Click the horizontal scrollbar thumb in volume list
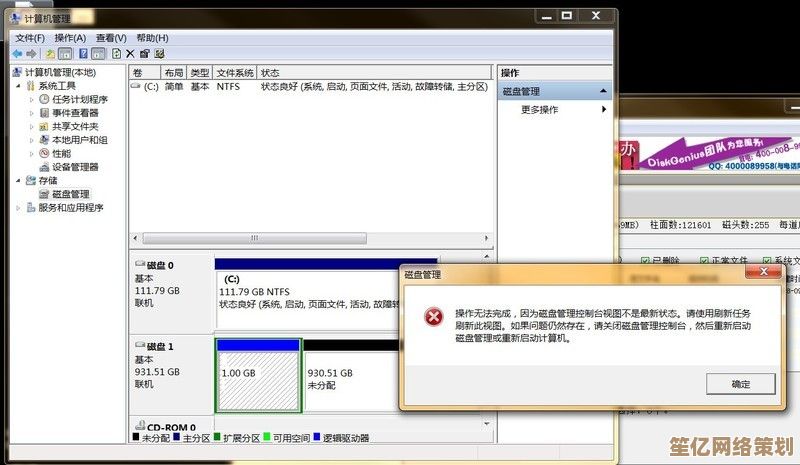800x465 pixels. [x=255, y=238]
